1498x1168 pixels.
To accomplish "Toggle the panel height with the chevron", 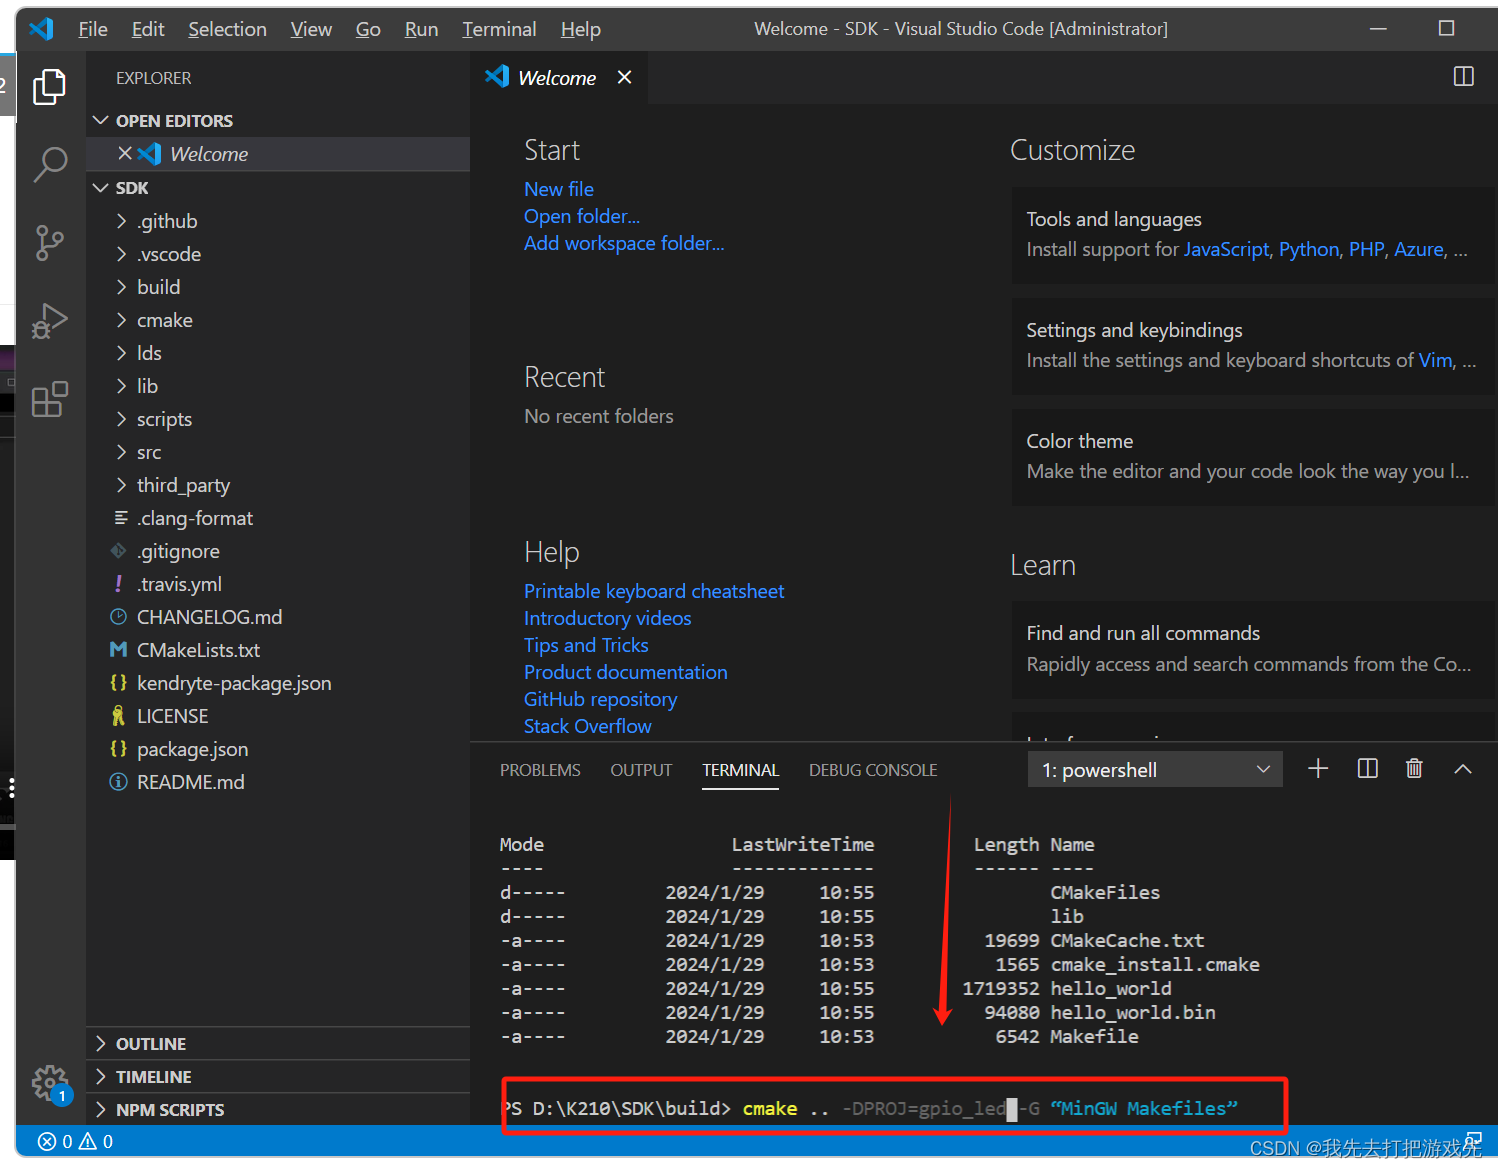I will click(x=1463, y=768).
